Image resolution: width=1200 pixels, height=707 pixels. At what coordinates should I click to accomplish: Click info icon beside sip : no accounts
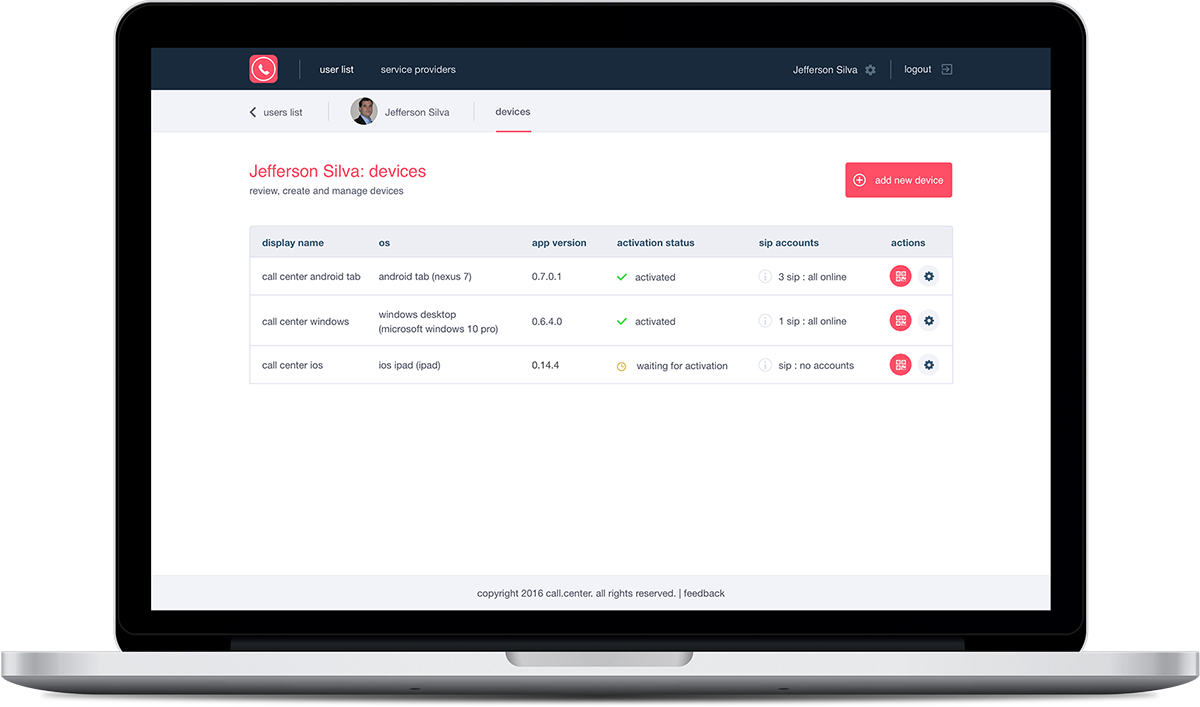(x=765, y=365)
